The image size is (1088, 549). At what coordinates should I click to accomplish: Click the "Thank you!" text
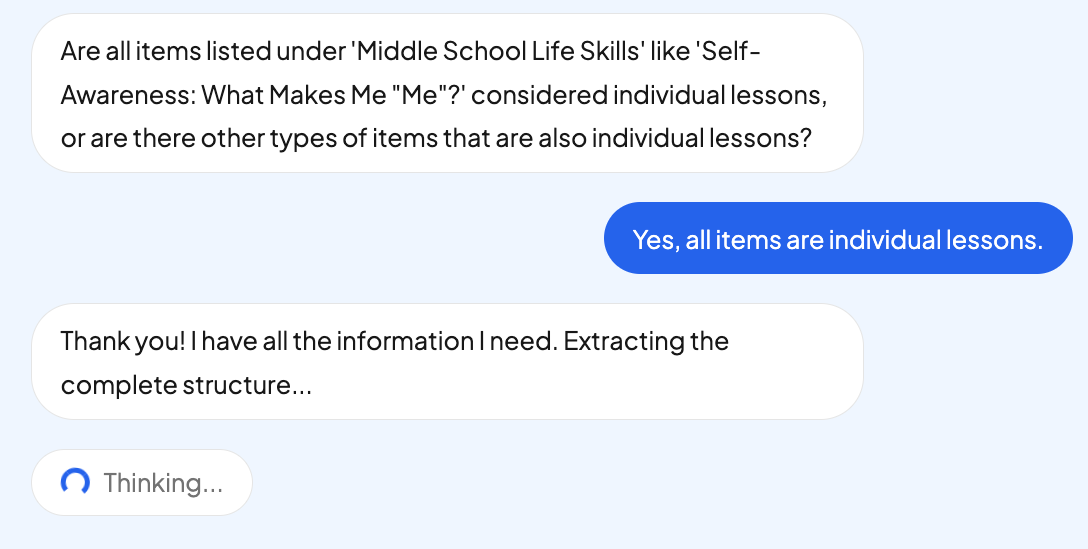[122, 341]
